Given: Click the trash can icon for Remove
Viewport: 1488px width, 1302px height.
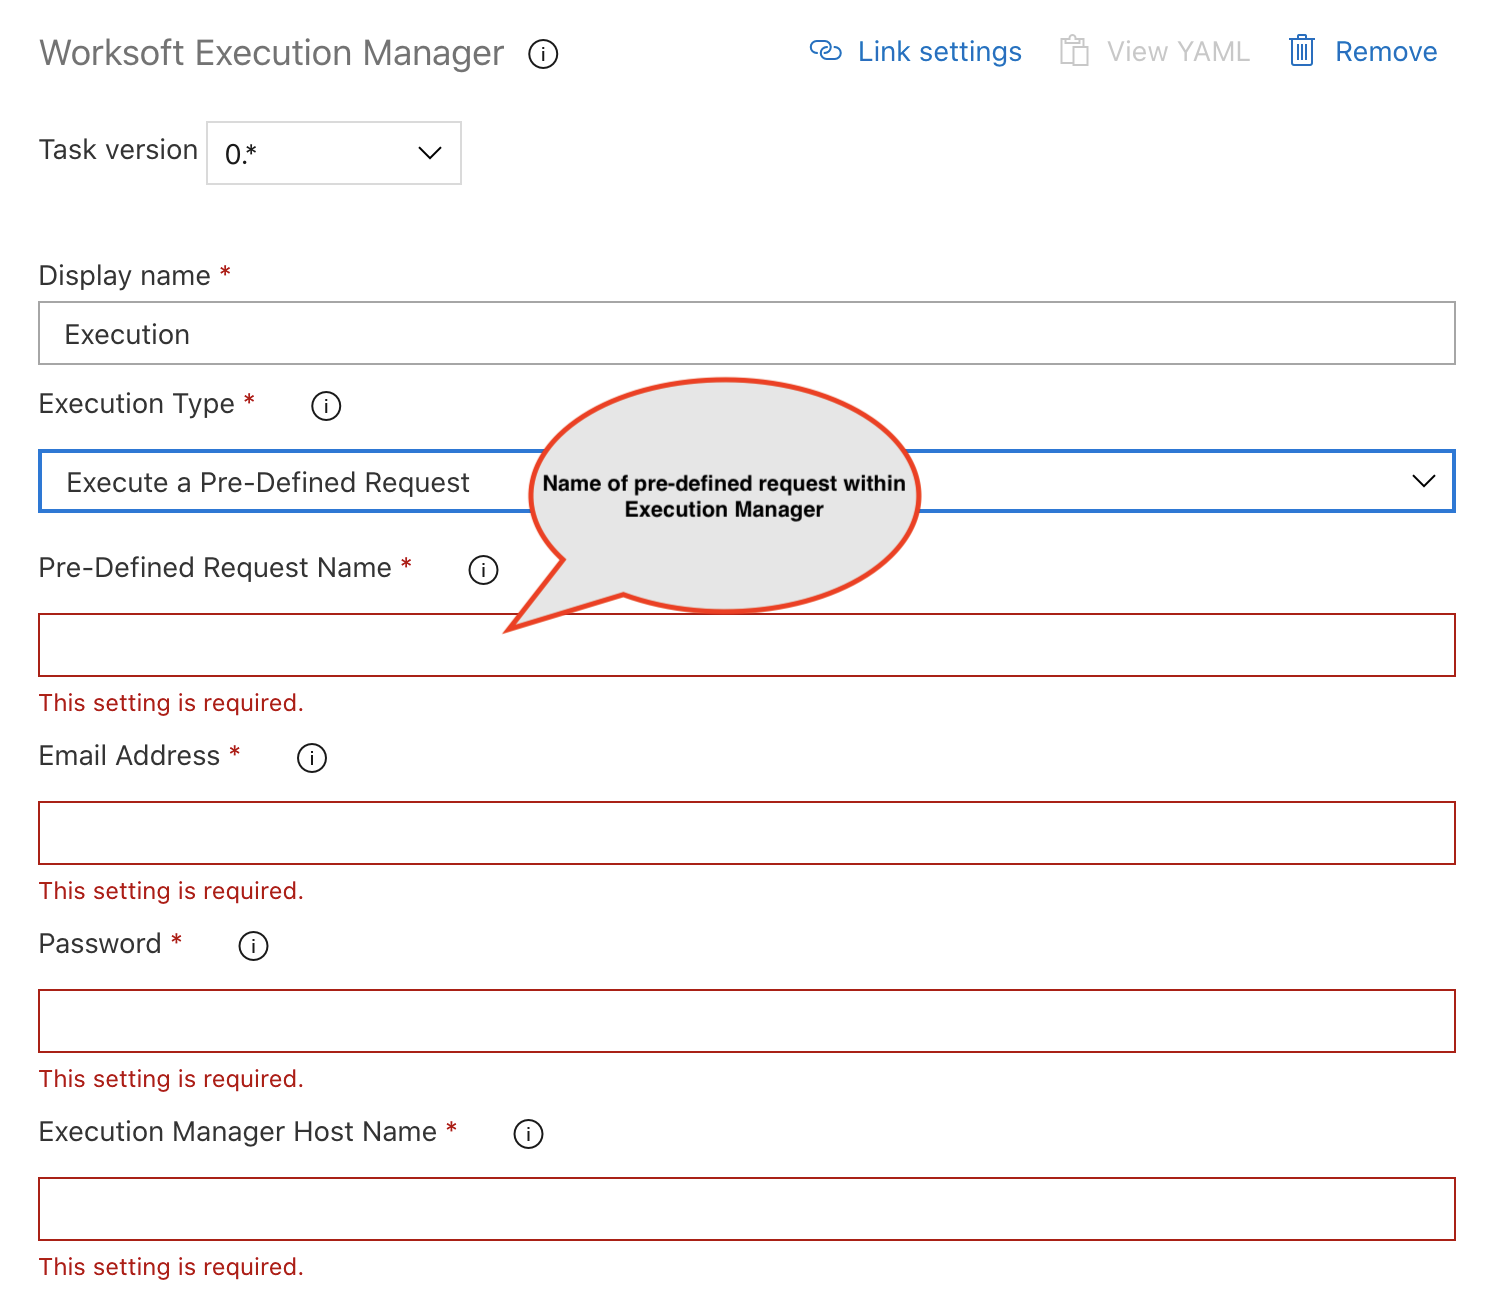Looking at the screenshot, I should pos(1301,51).
